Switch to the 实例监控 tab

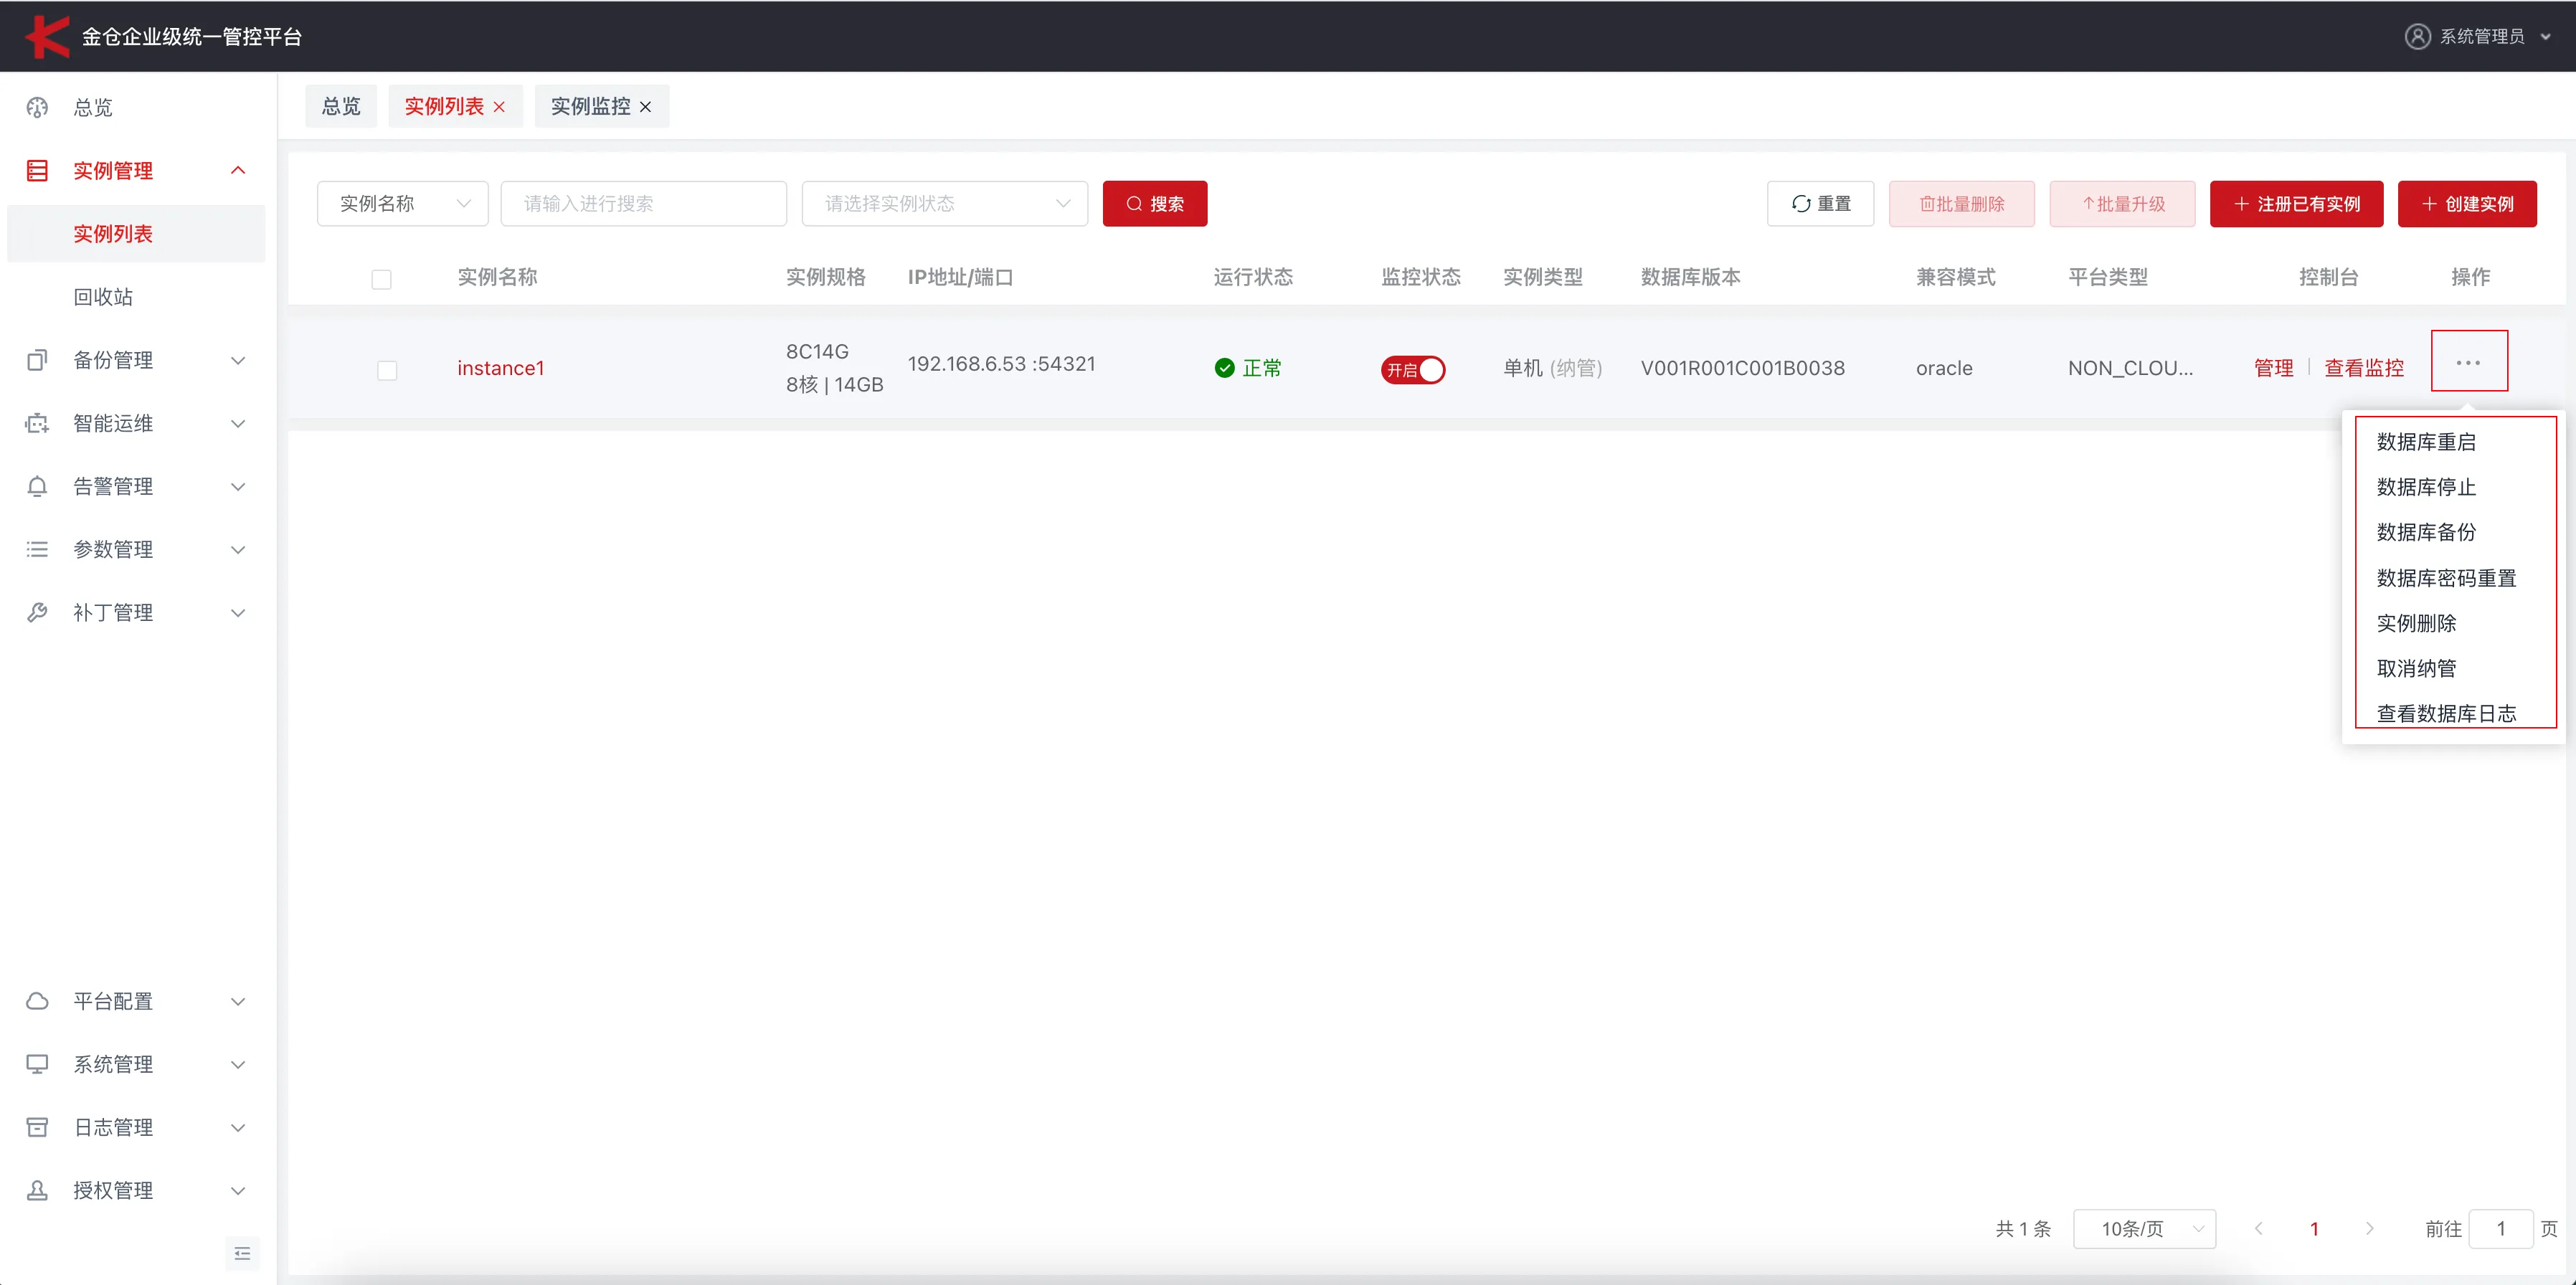point(591,106)
